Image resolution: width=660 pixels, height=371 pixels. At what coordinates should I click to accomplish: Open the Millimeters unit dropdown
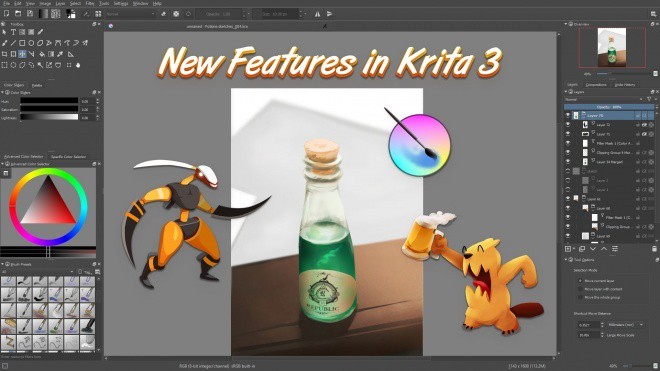click(625, 325)
